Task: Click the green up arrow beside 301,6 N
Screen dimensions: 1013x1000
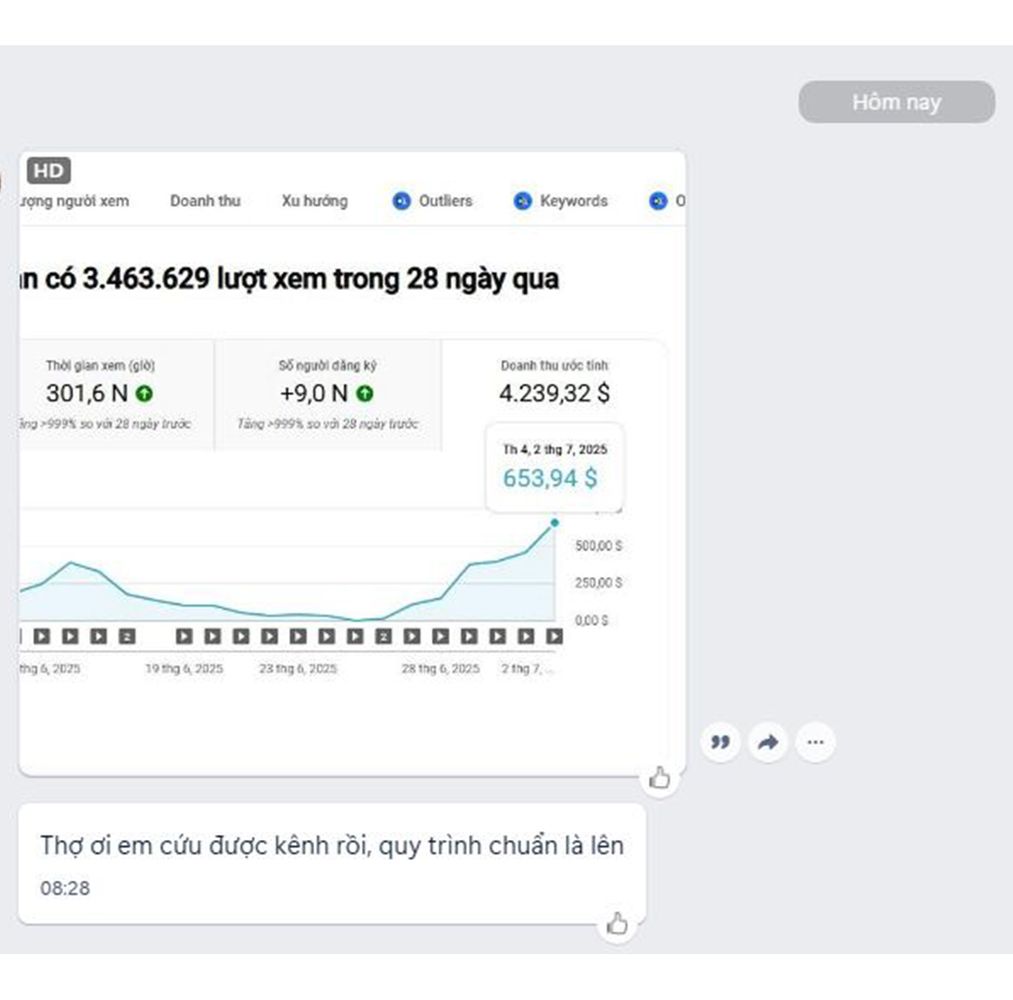Action: tap(145, 394)
